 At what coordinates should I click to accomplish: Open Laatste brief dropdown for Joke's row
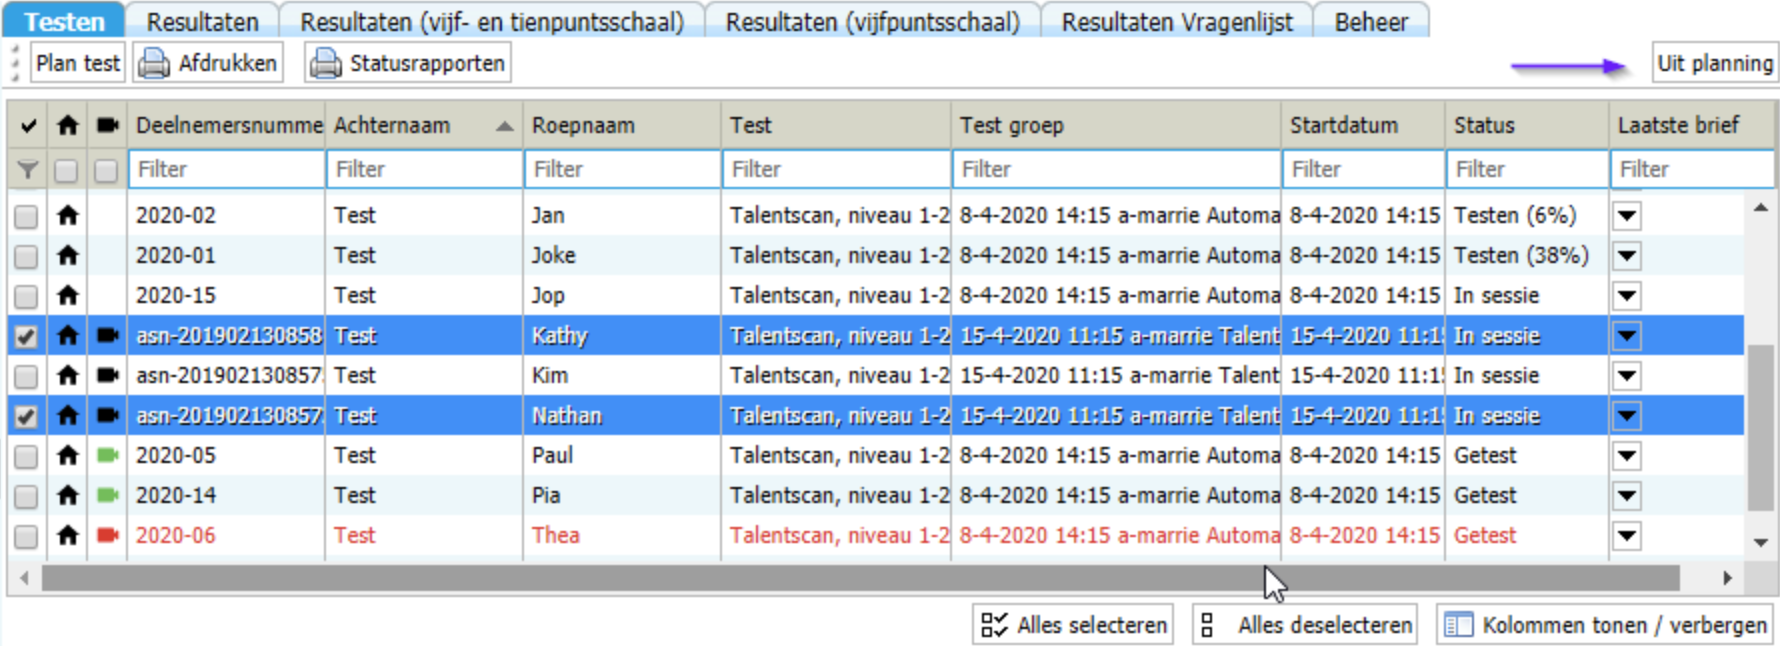click(1627, 256)
